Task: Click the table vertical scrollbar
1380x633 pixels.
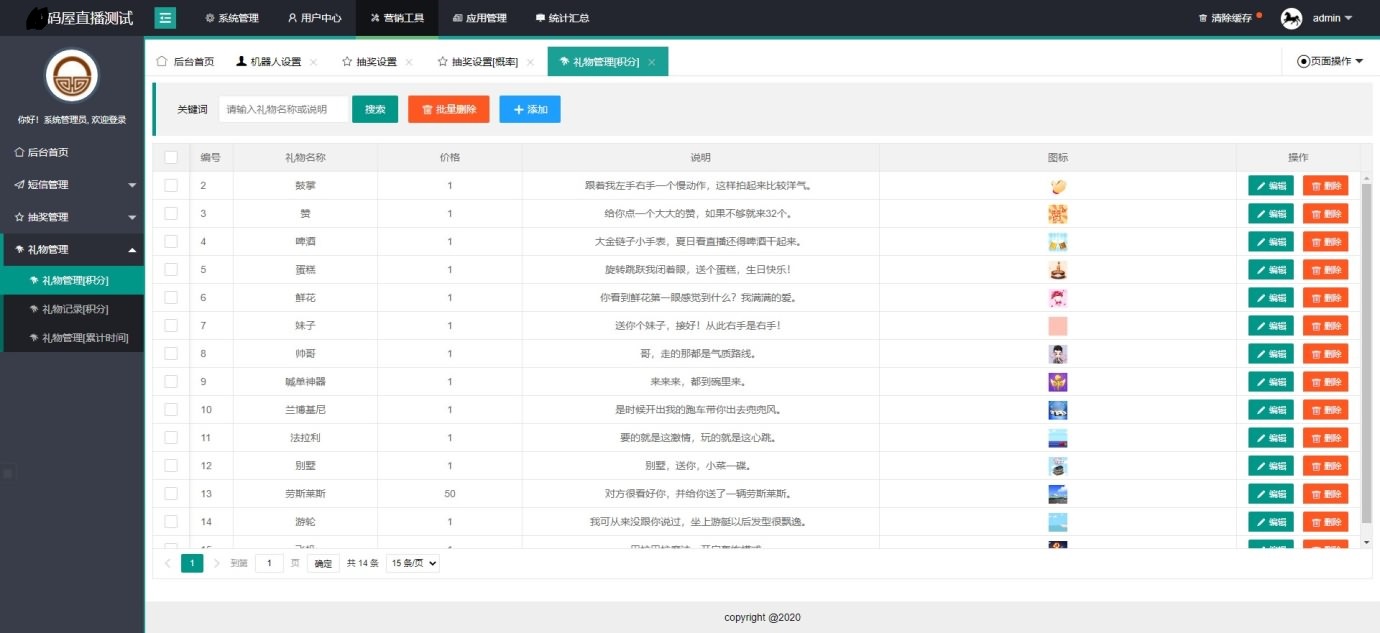Action: pyautogui.click(x=1367, y=353)
